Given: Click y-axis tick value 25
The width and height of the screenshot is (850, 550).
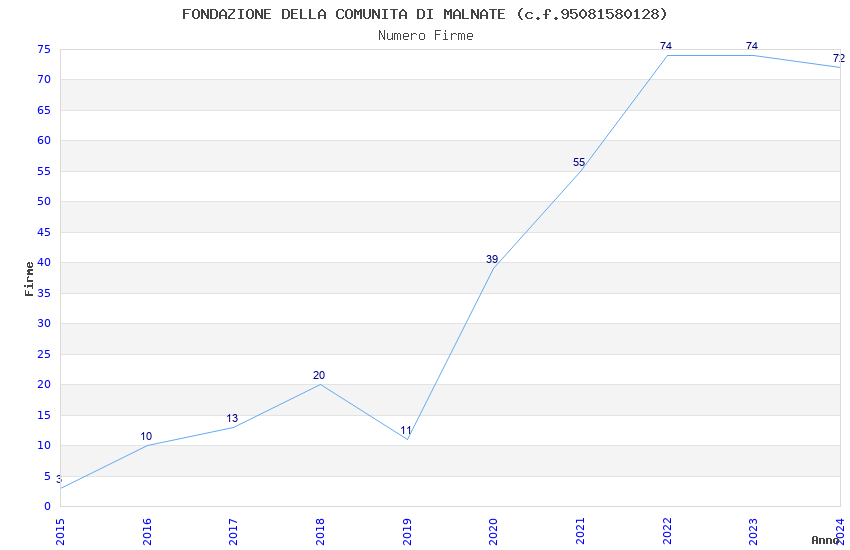Looking at the screenshot, I should click(x=44, y=354).
